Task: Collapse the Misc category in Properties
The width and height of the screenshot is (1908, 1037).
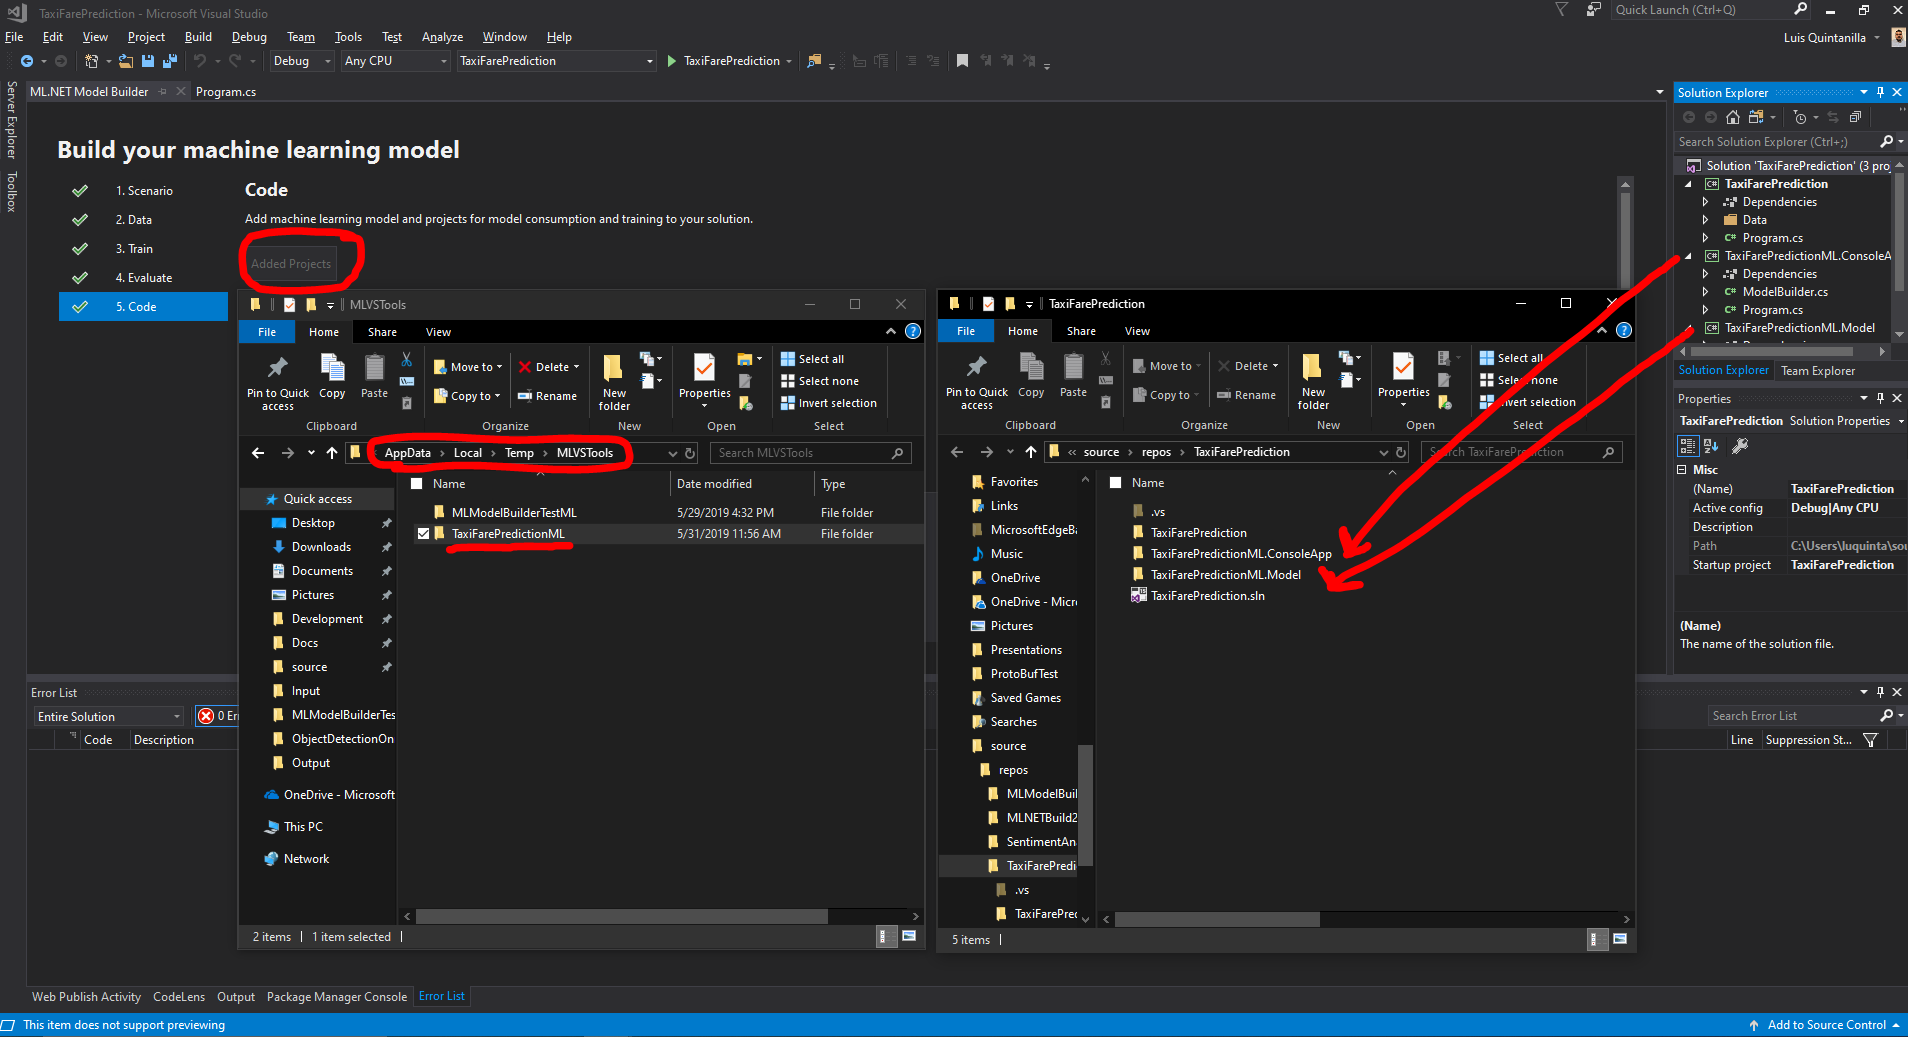Action: click(1682, 470)
